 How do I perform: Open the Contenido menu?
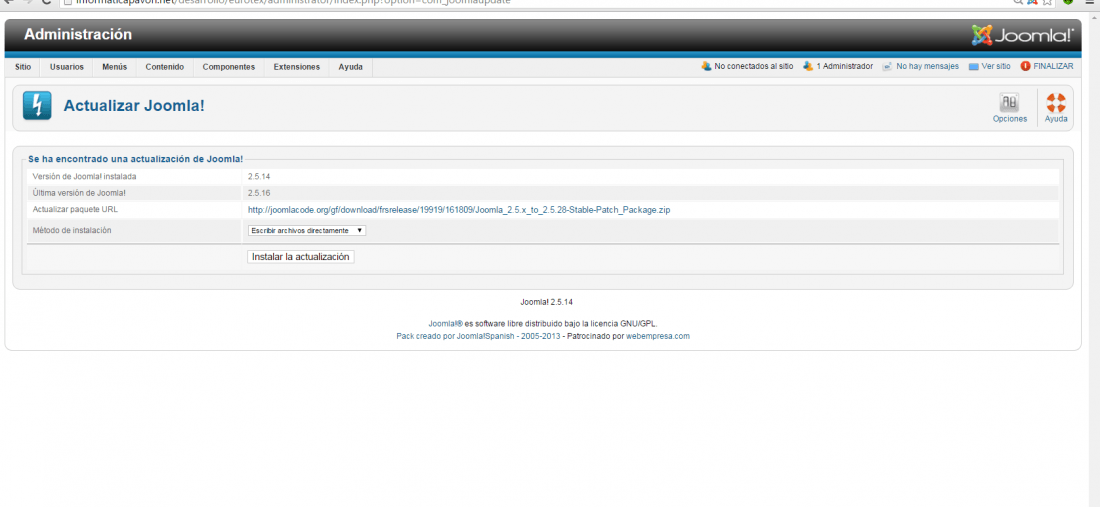(165, 67)
